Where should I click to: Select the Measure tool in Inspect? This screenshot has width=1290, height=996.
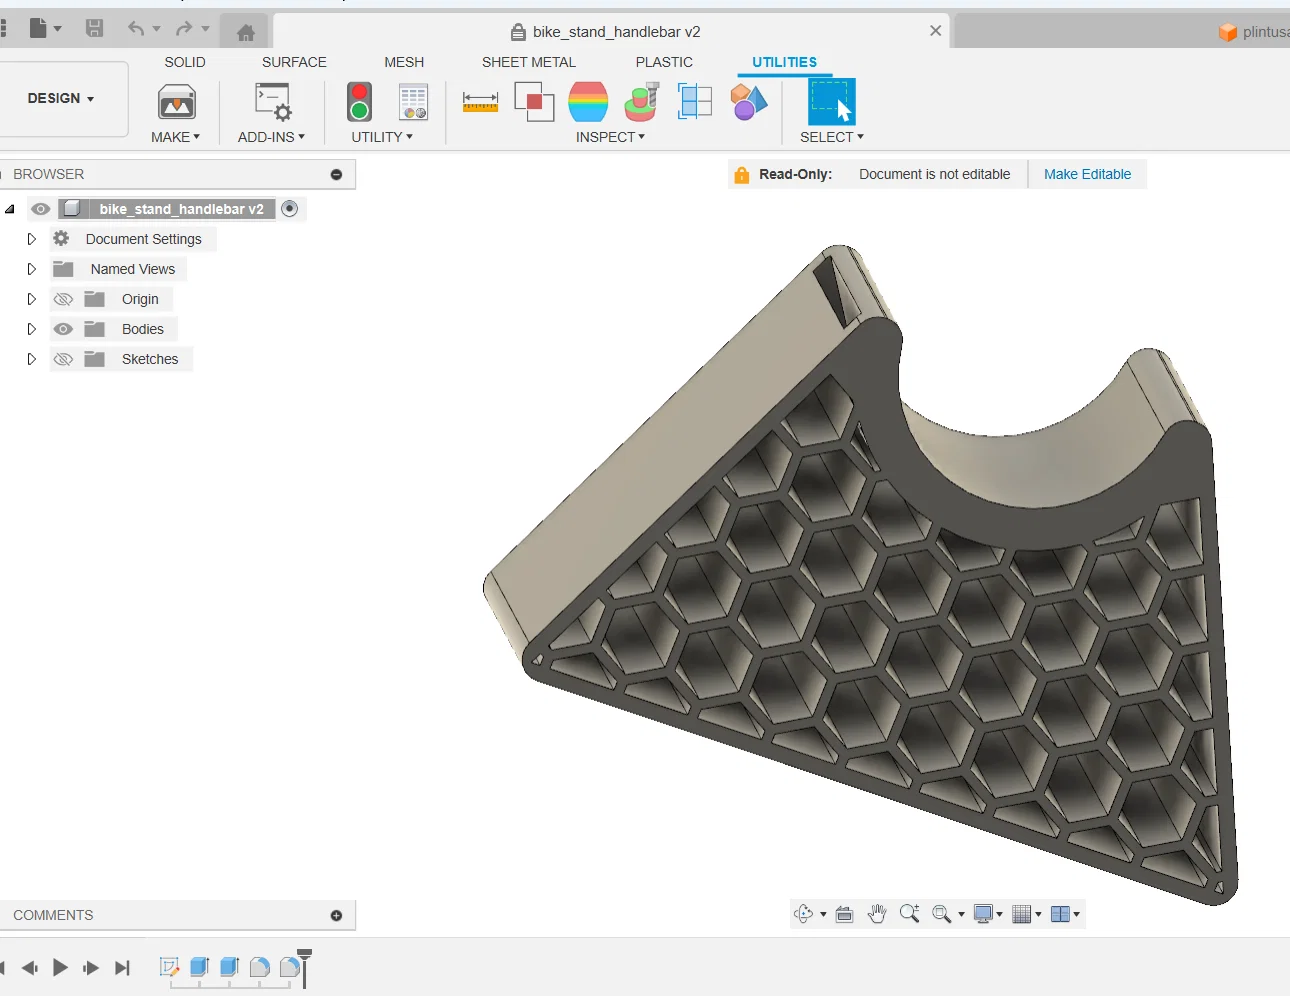pyautogui.click(x=480, y=102)
